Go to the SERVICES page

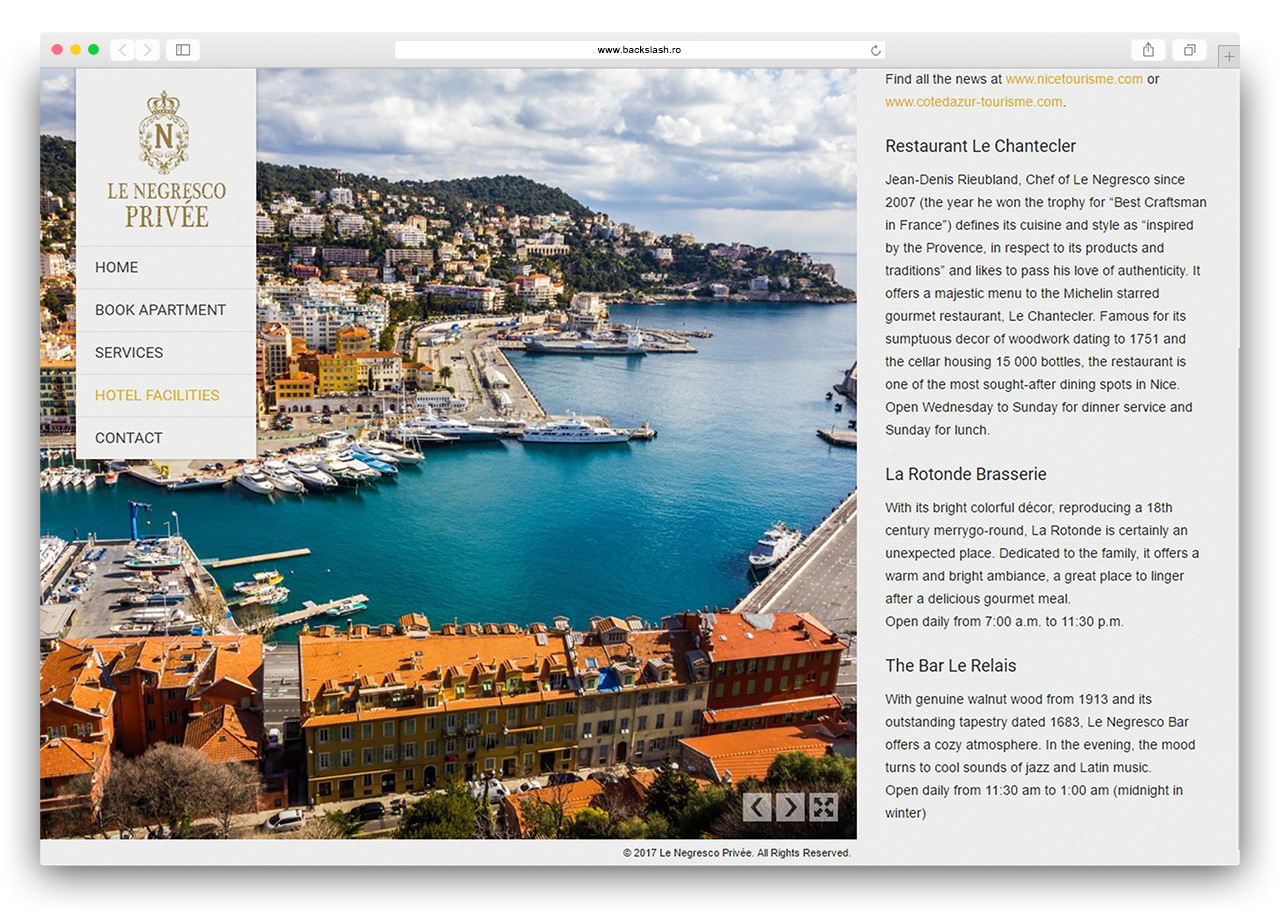point(166,353)
